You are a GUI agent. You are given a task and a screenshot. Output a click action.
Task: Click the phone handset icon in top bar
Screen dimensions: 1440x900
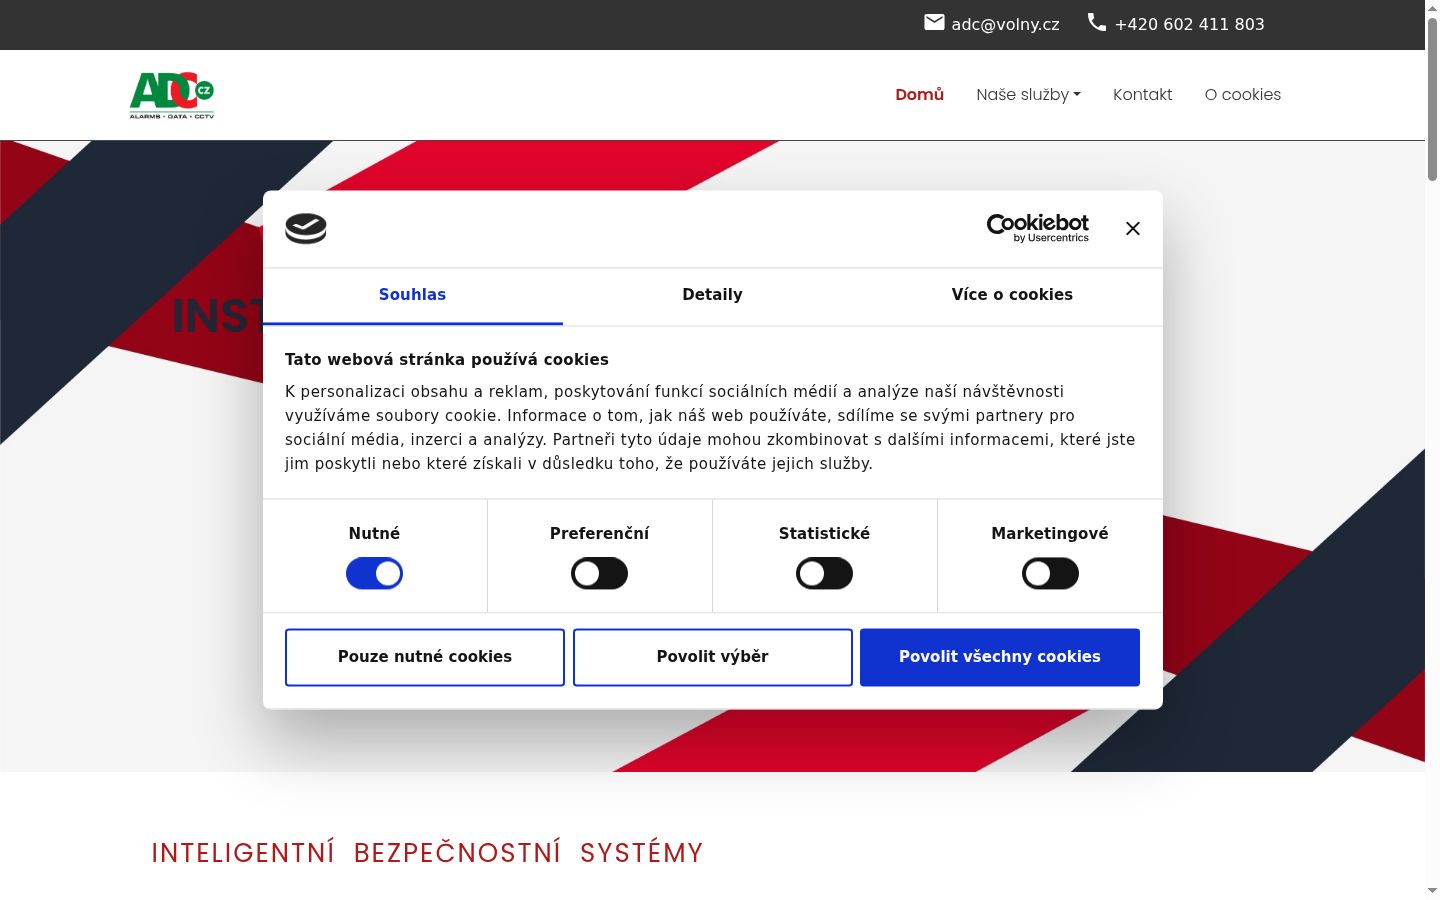[1097, 23]
